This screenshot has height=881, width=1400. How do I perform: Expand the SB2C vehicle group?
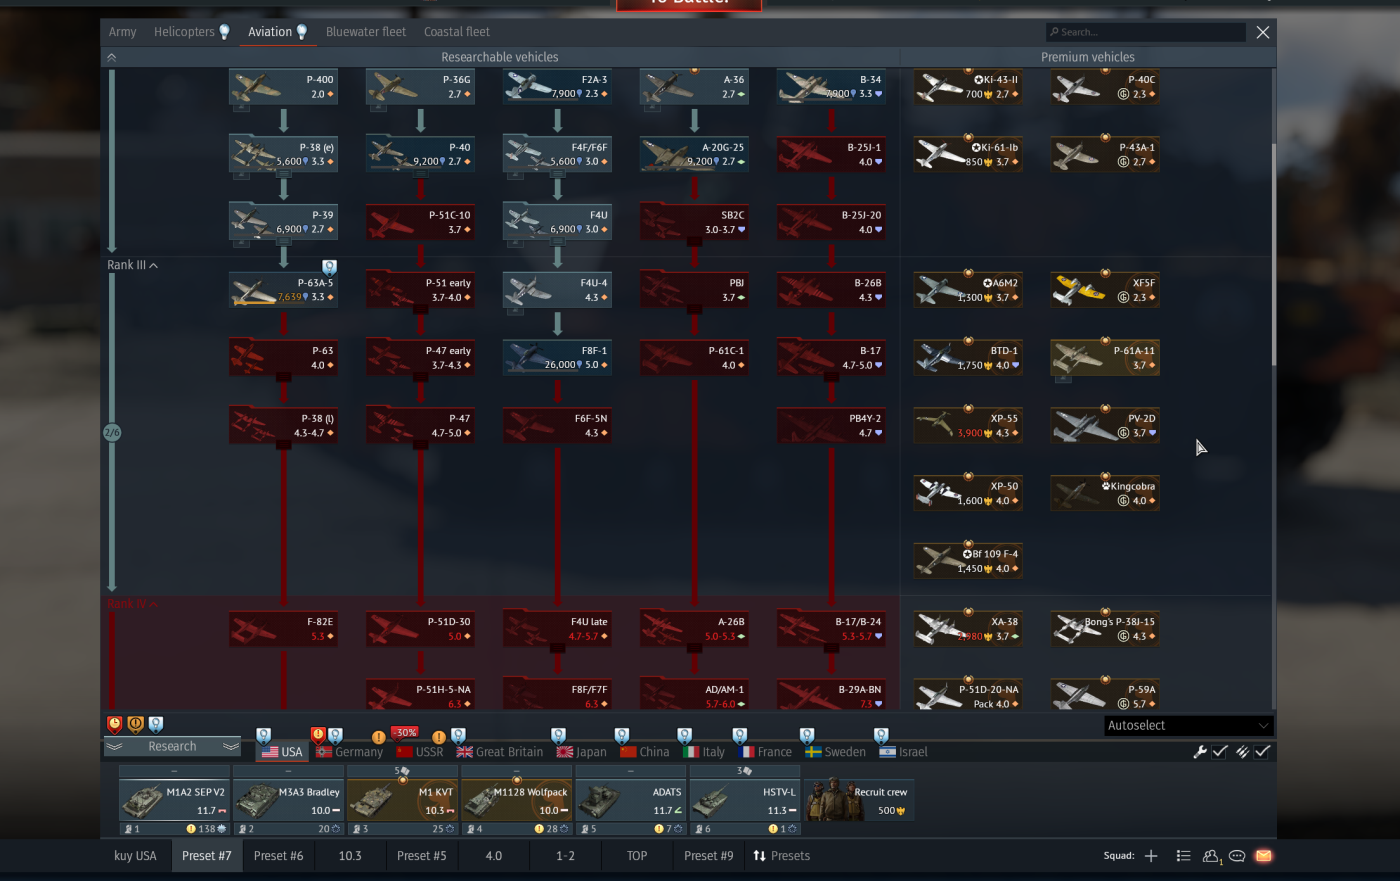click(x=694, y=242)
